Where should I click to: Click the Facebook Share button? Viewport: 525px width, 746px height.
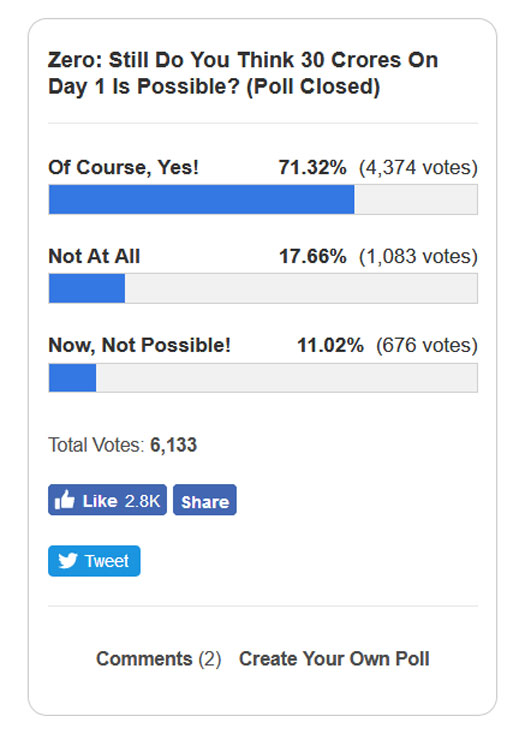pos(205,500)
